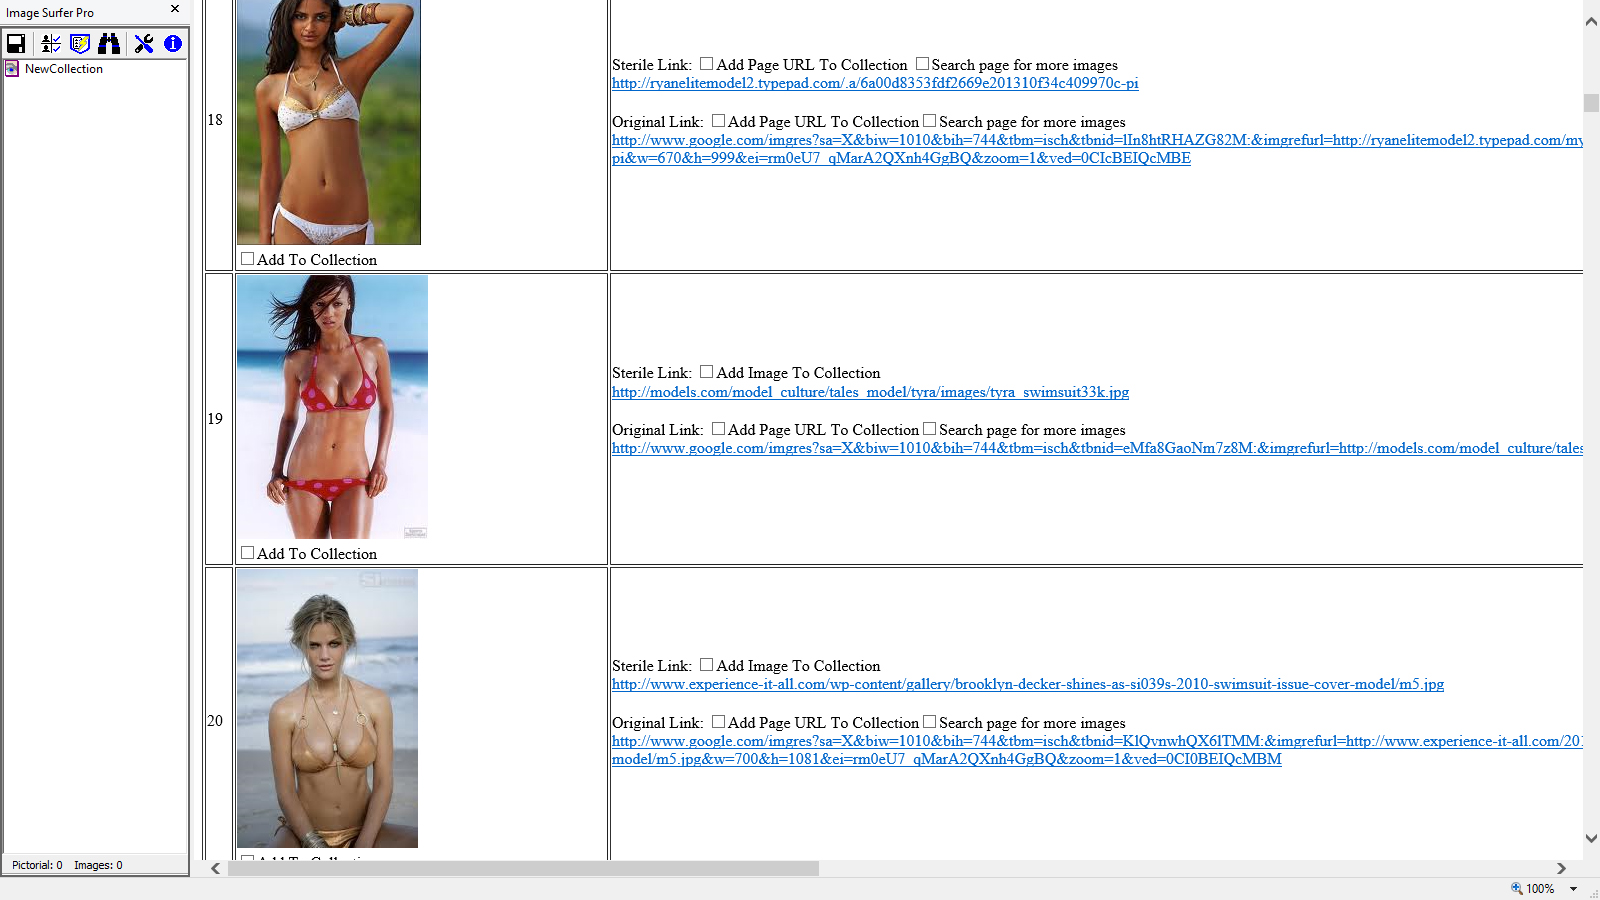Click the zoom magnifier icon in status bar
Image resolution: width=1600 pixels, height=900 pixels.
(x=1516, y=888)
